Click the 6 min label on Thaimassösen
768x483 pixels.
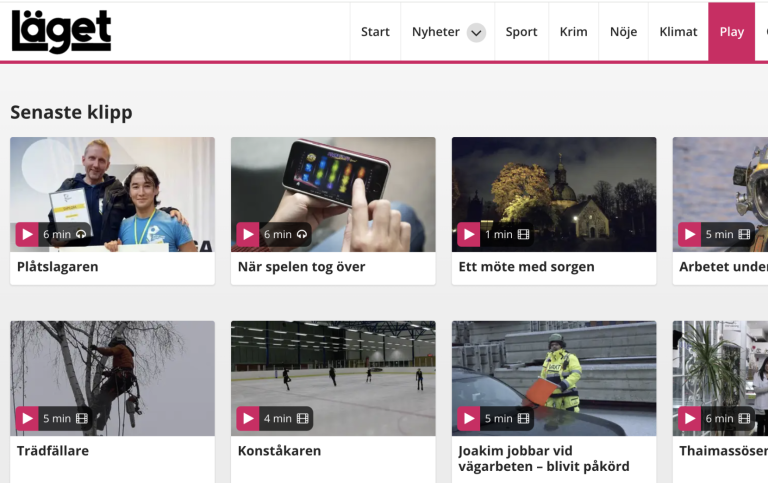tap(720, 419)
